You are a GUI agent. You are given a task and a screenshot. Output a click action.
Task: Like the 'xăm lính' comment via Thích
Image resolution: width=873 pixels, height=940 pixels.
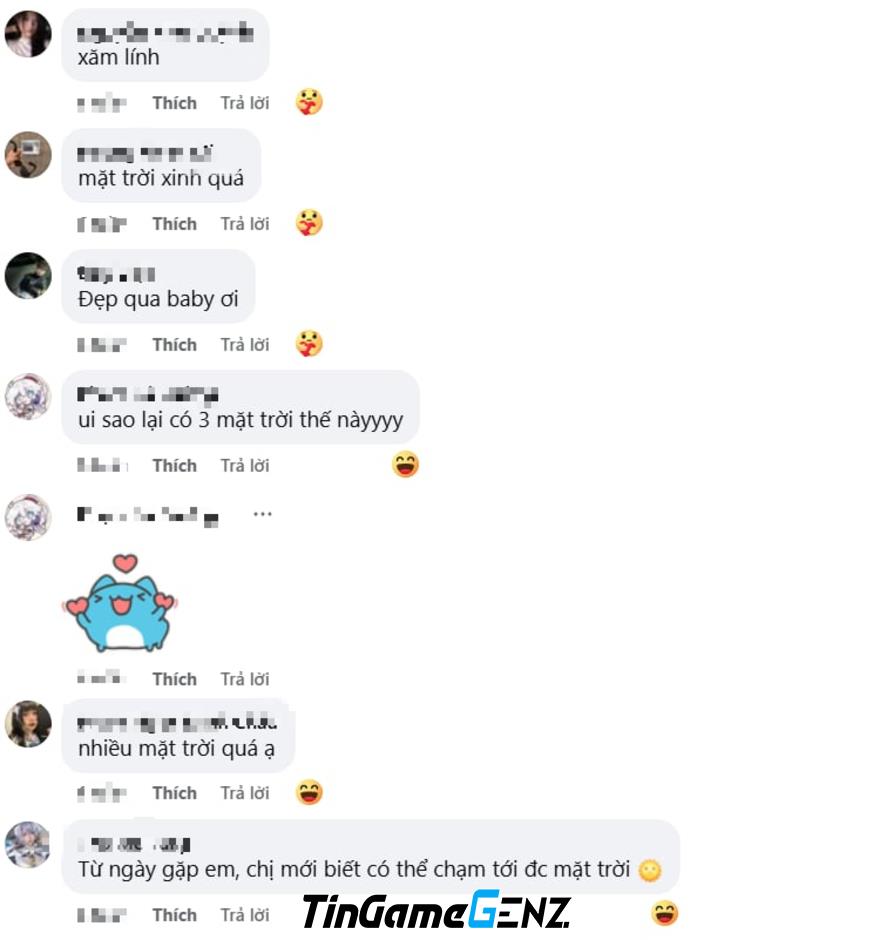[174, 103]
